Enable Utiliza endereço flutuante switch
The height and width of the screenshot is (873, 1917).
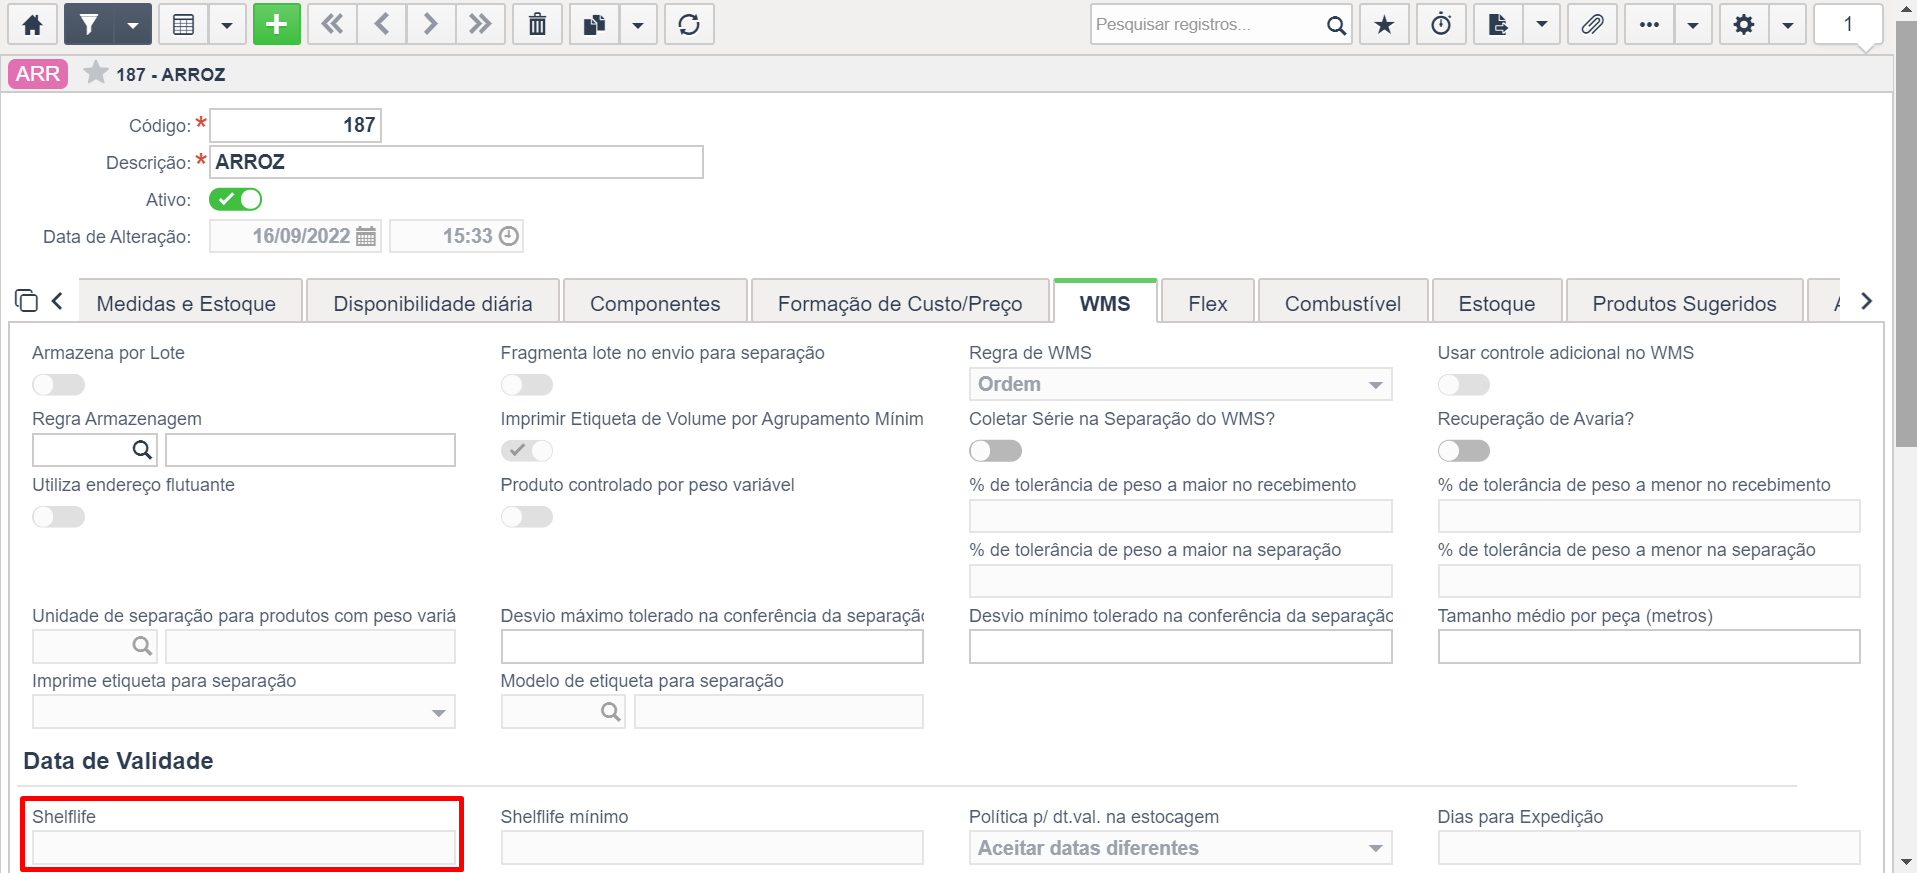click(x=58, y=517)
